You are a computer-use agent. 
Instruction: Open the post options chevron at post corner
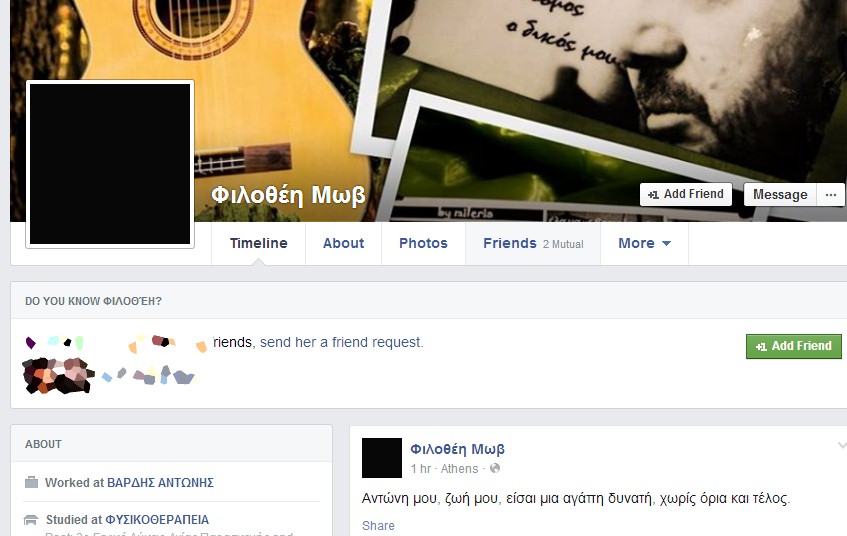[842, 445]
